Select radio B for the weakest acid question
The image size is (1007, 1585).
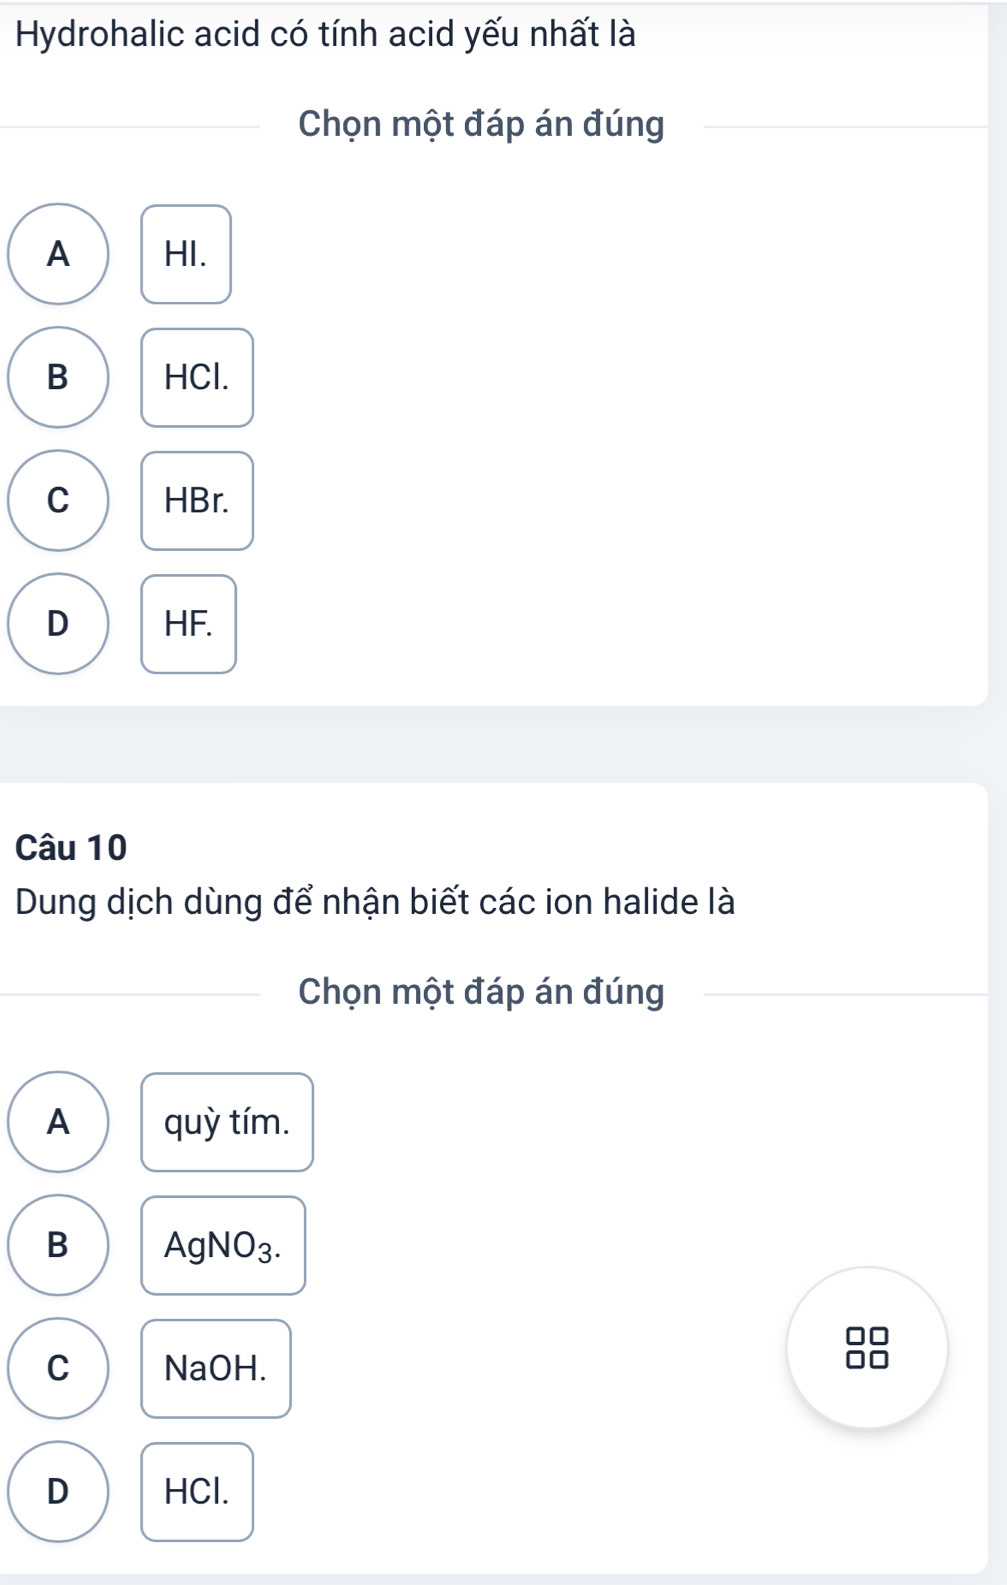tap(58, 377)
